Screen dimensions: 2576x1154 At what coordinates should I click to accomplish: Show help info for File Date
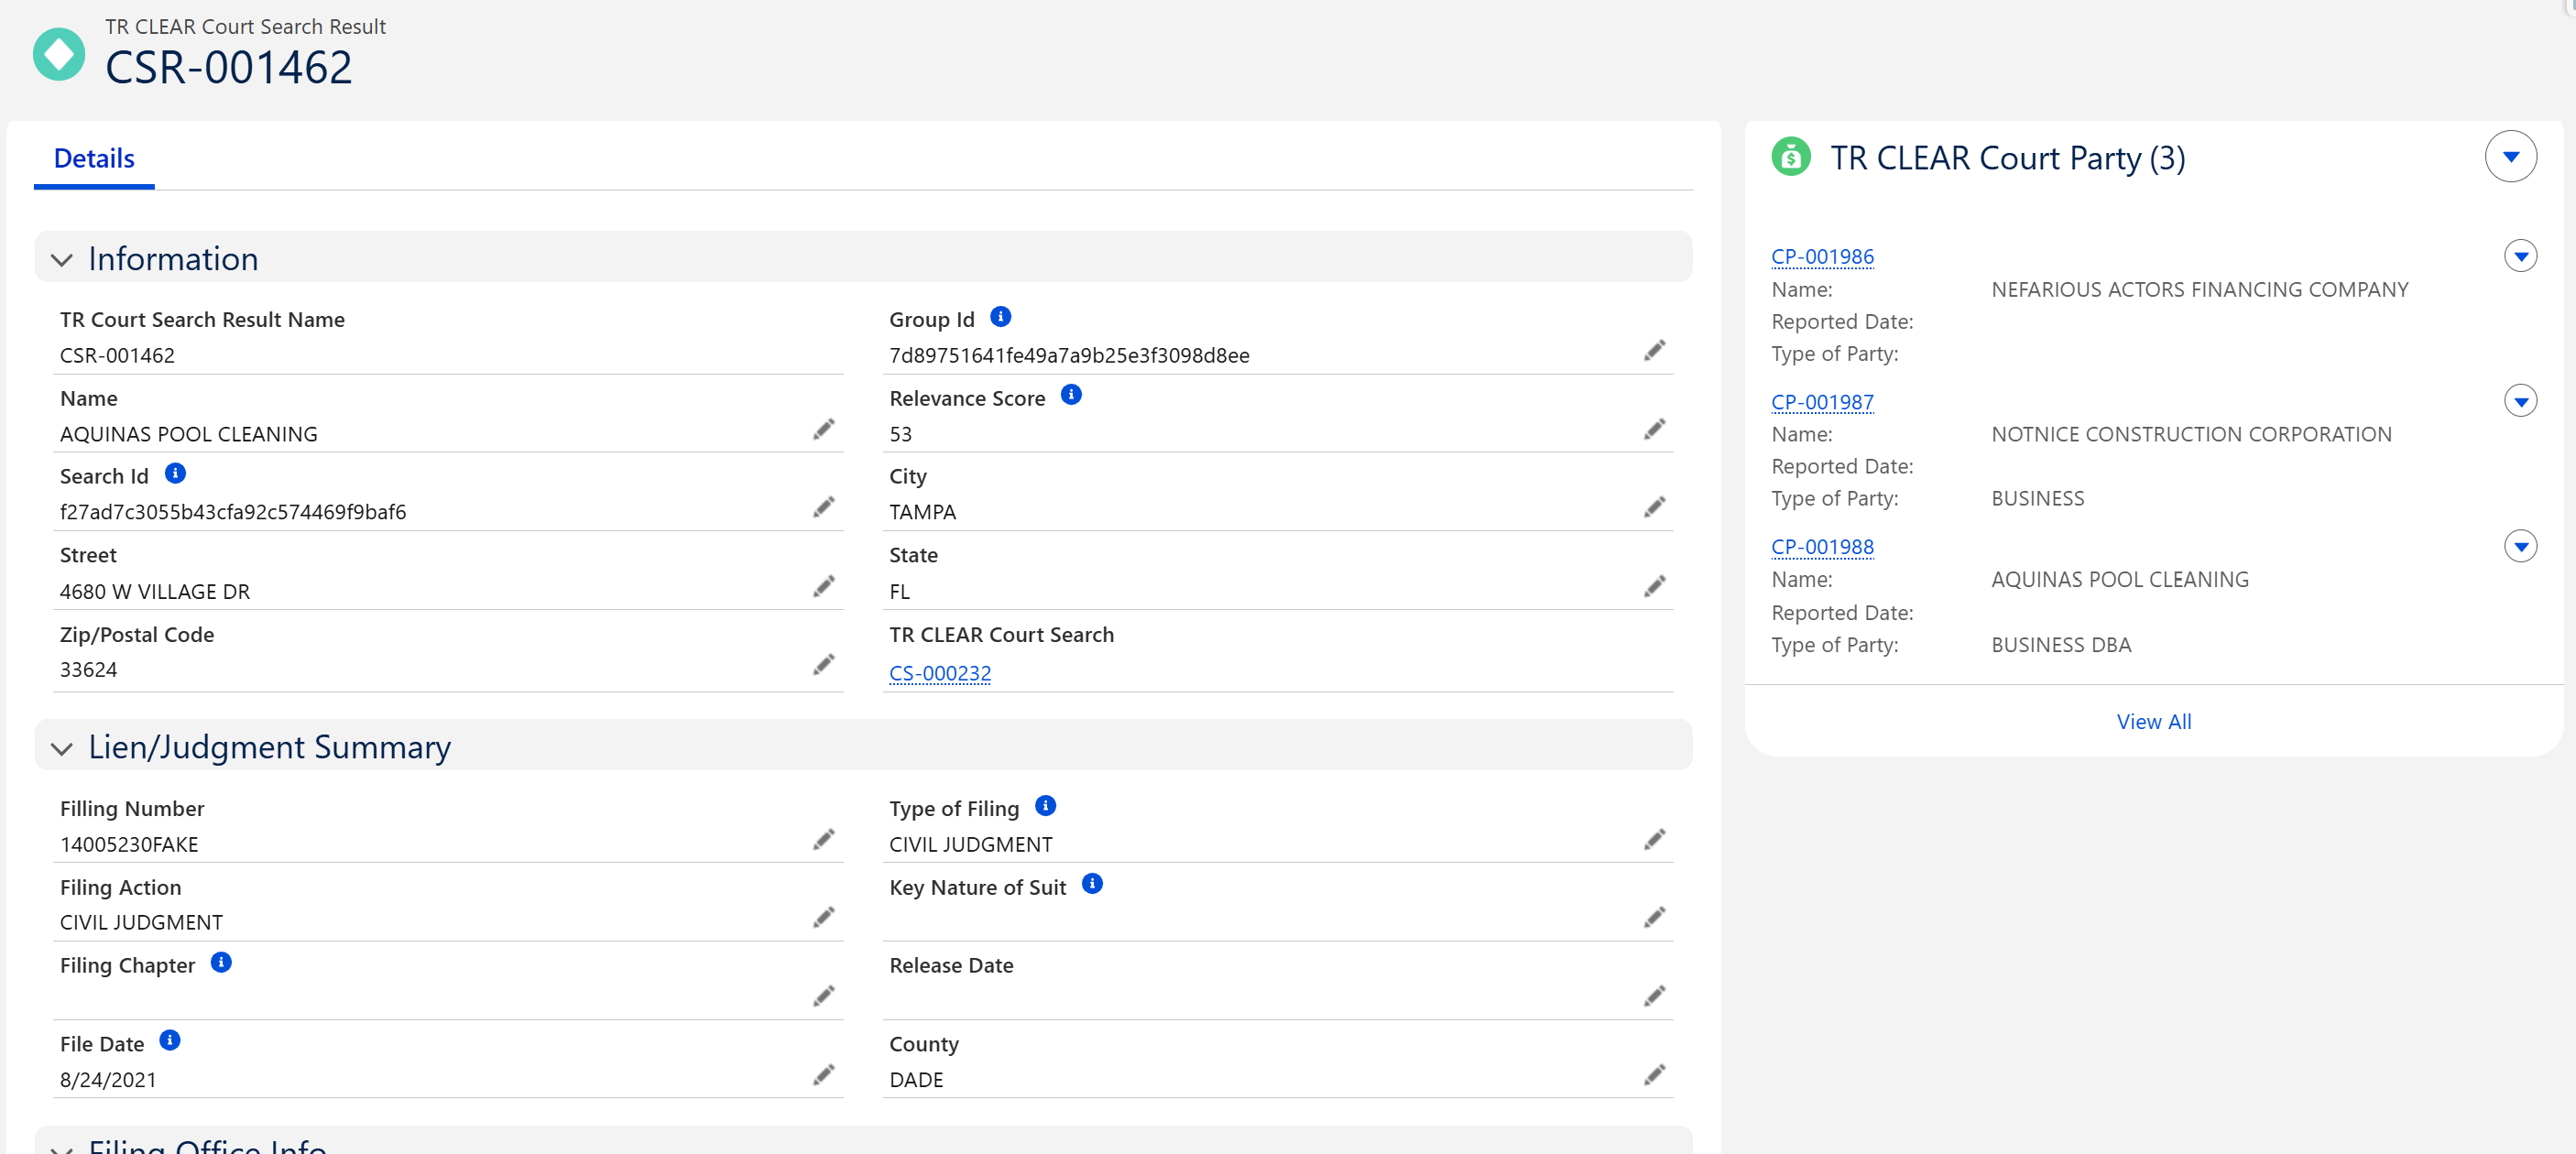(170, 1041)
